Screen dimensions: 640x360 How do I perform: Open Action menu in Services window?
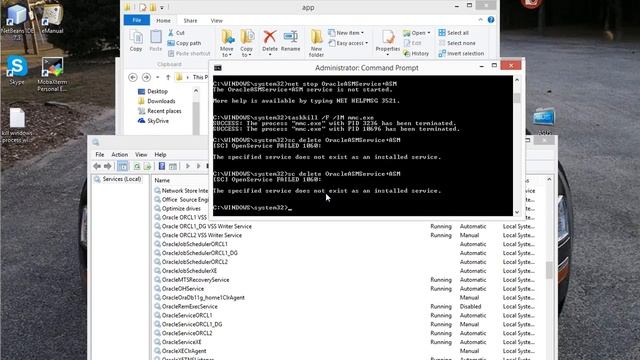click(x=120, y=155)
